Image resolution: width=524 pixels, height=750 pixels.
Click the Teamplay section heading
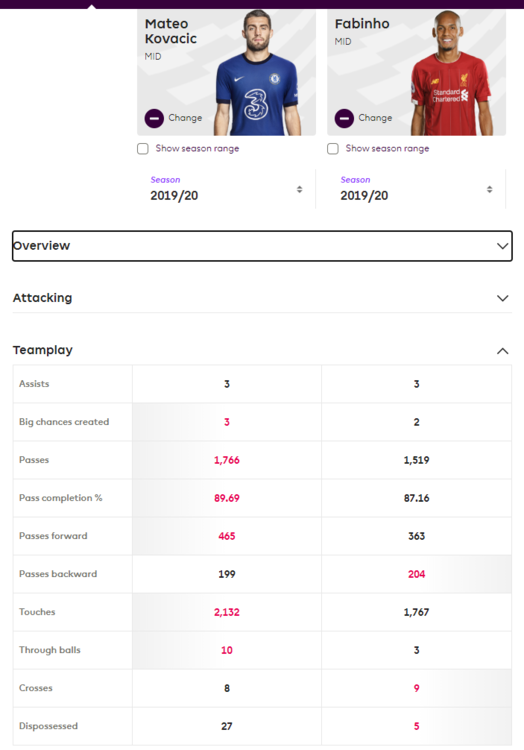coord(43,350)
